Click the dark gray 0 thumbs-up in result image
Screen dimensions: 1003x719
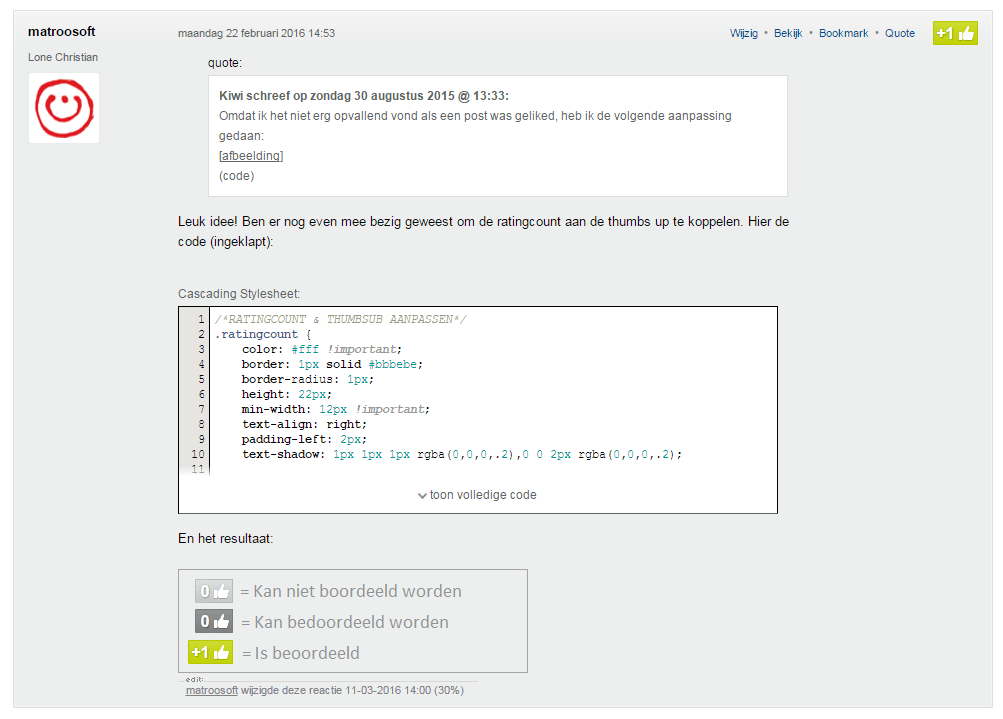214,621
